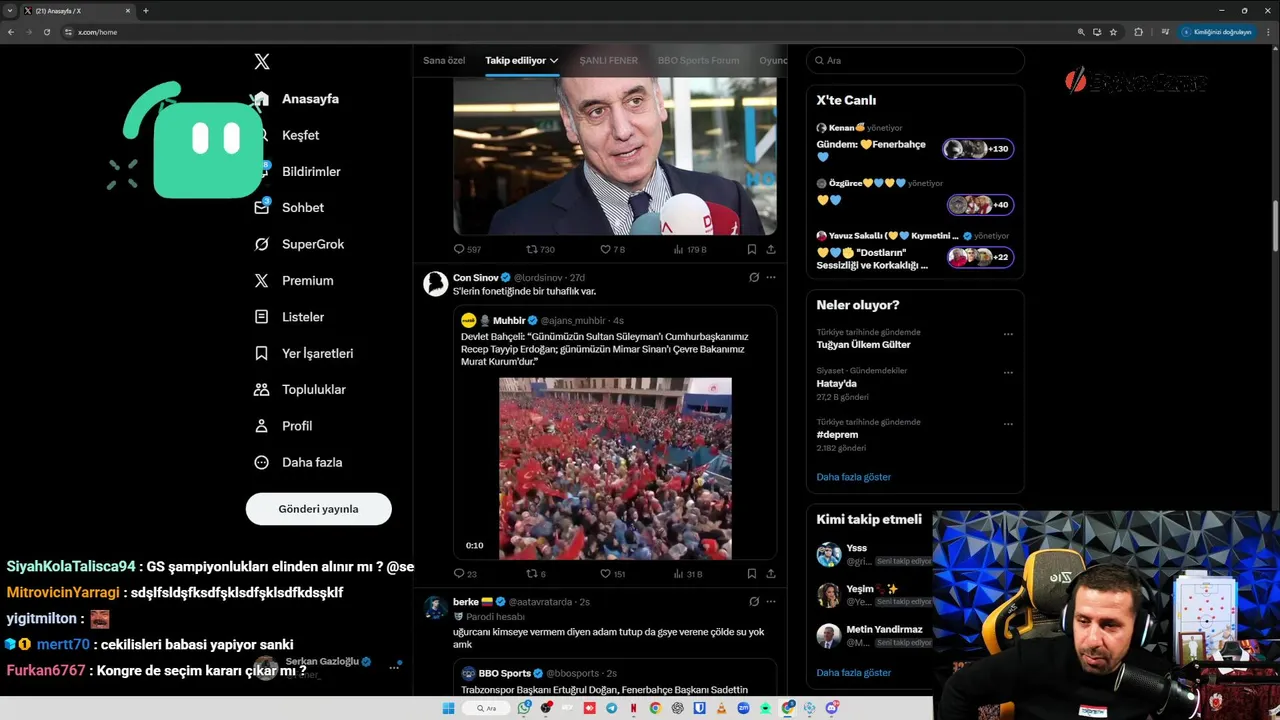
Task: Open options for Tuğyan Ülkem Gülter trend
Action: (1008, 334)
